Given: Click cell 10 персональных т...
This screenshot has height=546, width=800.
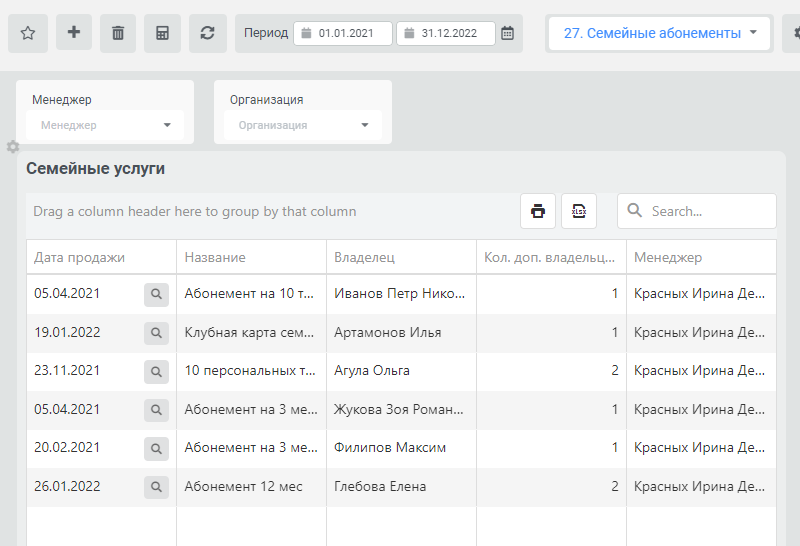Looking at the screenshot, I should pyautogui.click(x=252, y=371).
